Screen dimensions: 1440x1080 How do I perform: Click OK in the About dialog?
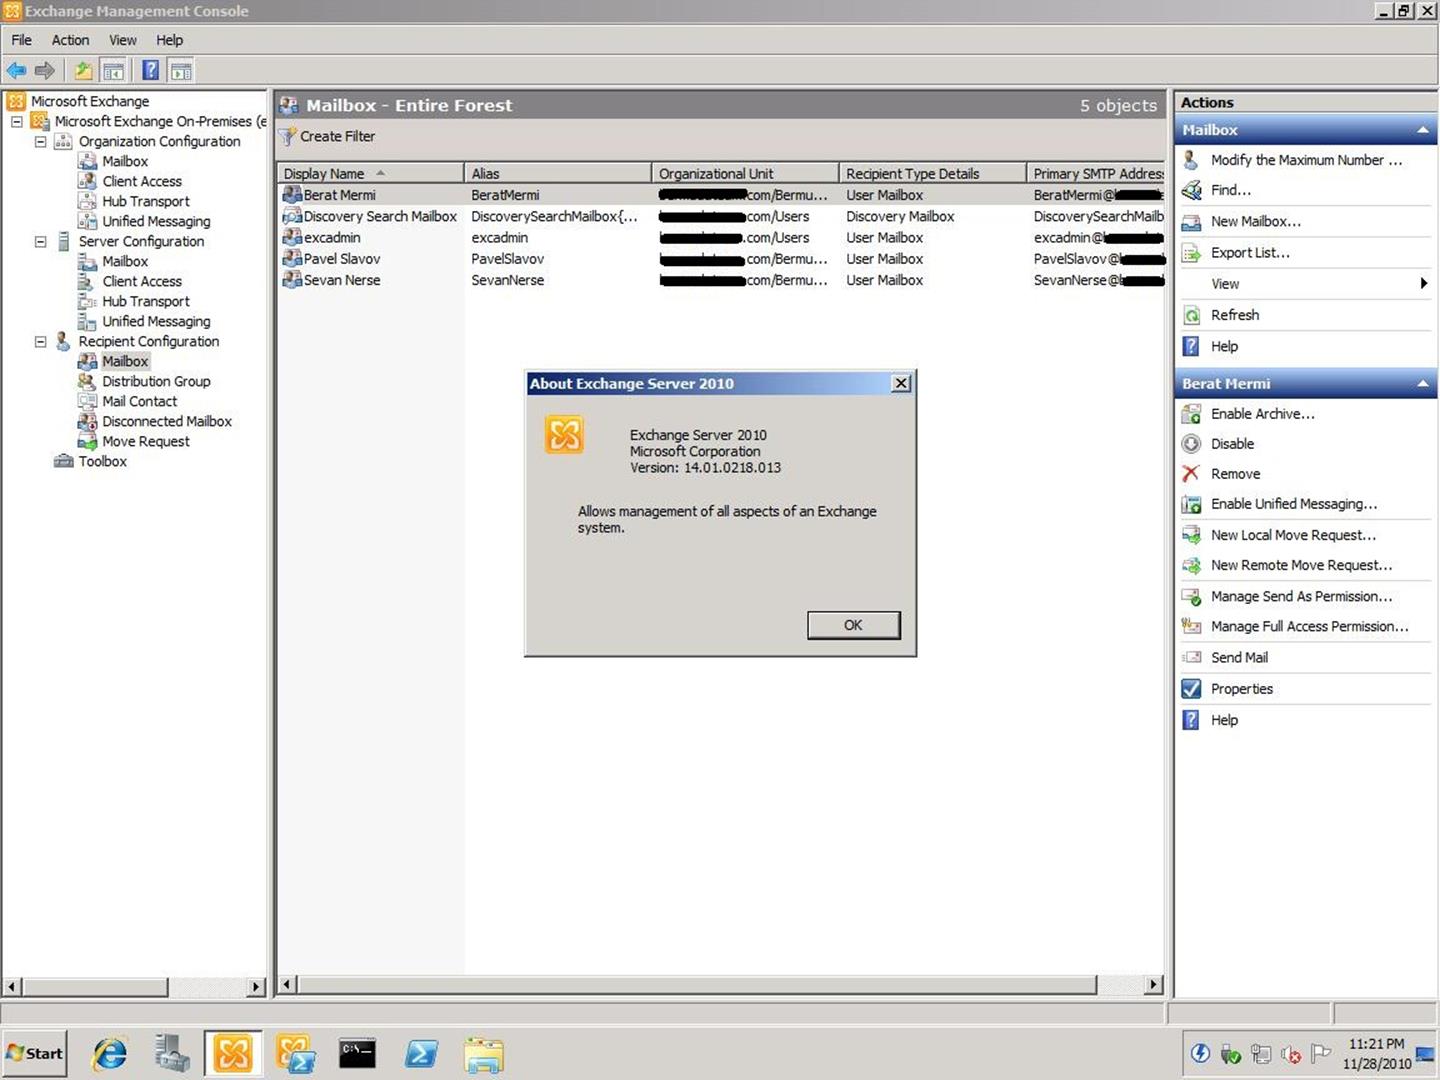(x=853, y=625)
